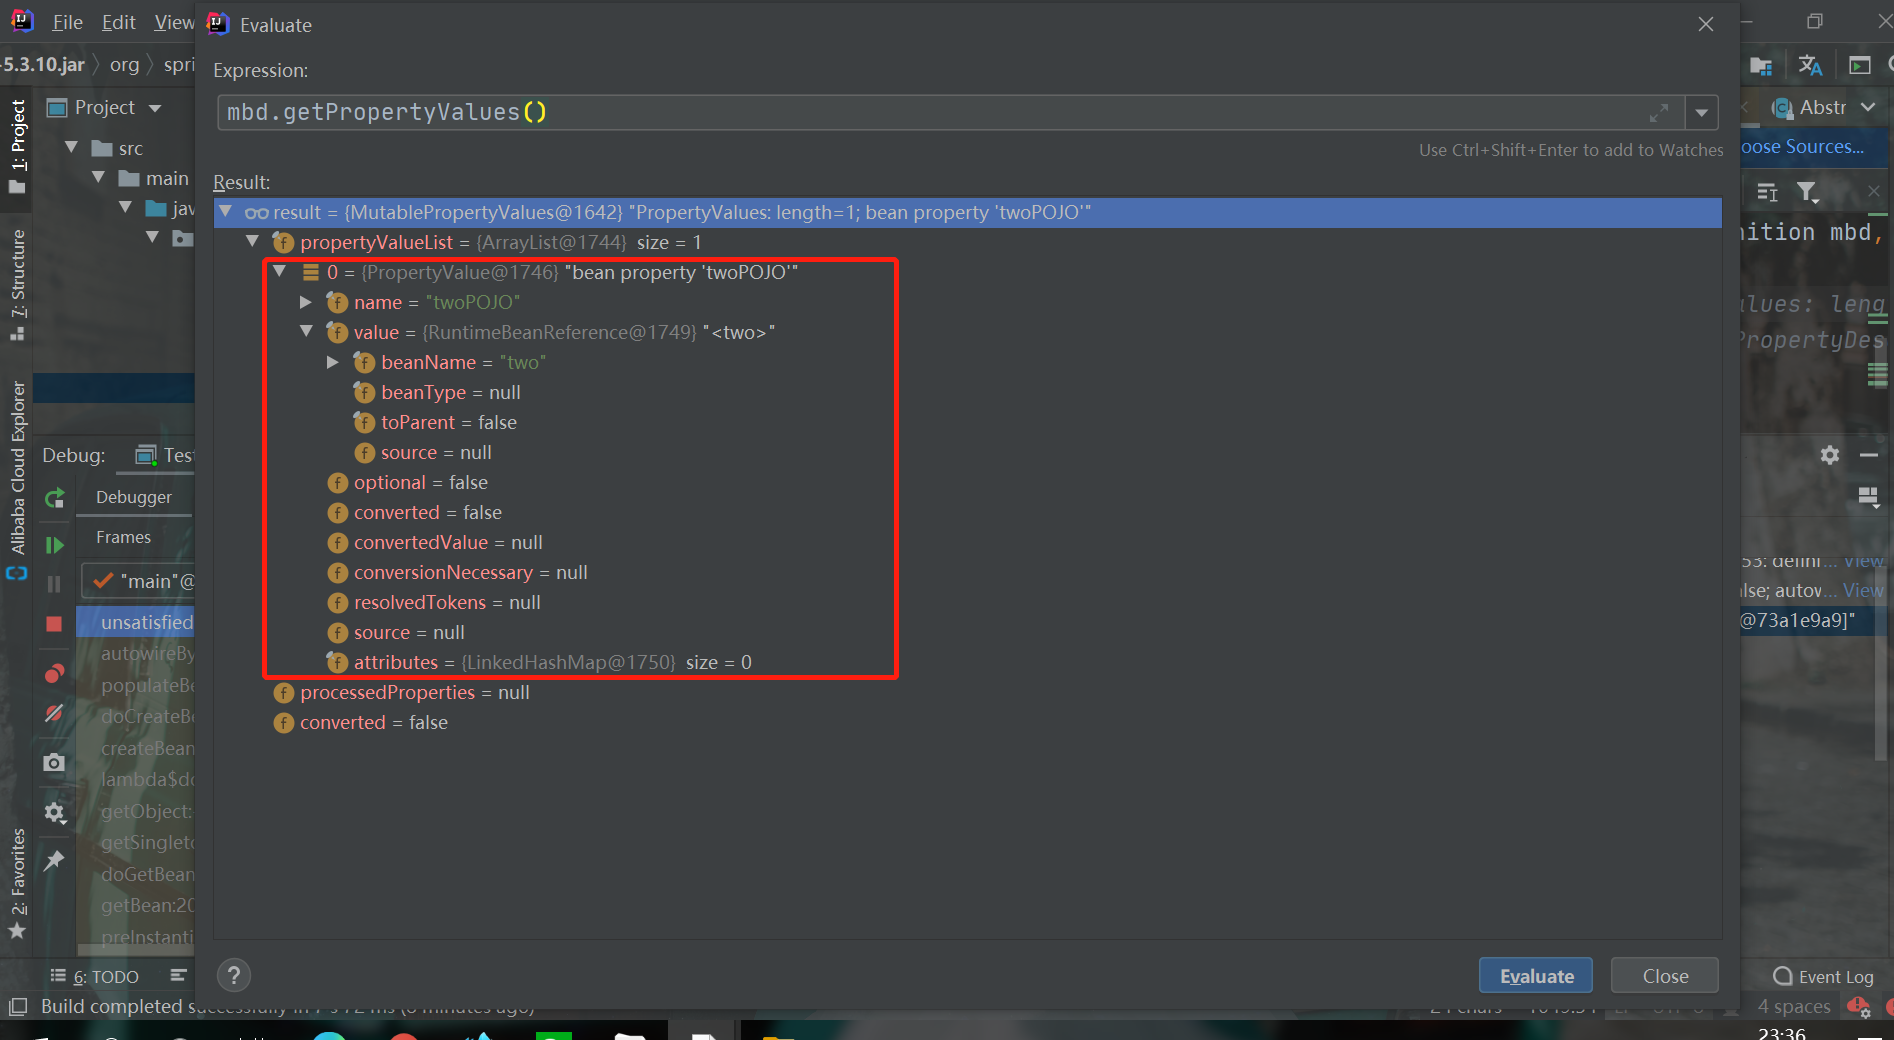Open the View menu
Image resolution: width=1894 pixels, height=1040 pixels.
(x=174, y=22)
